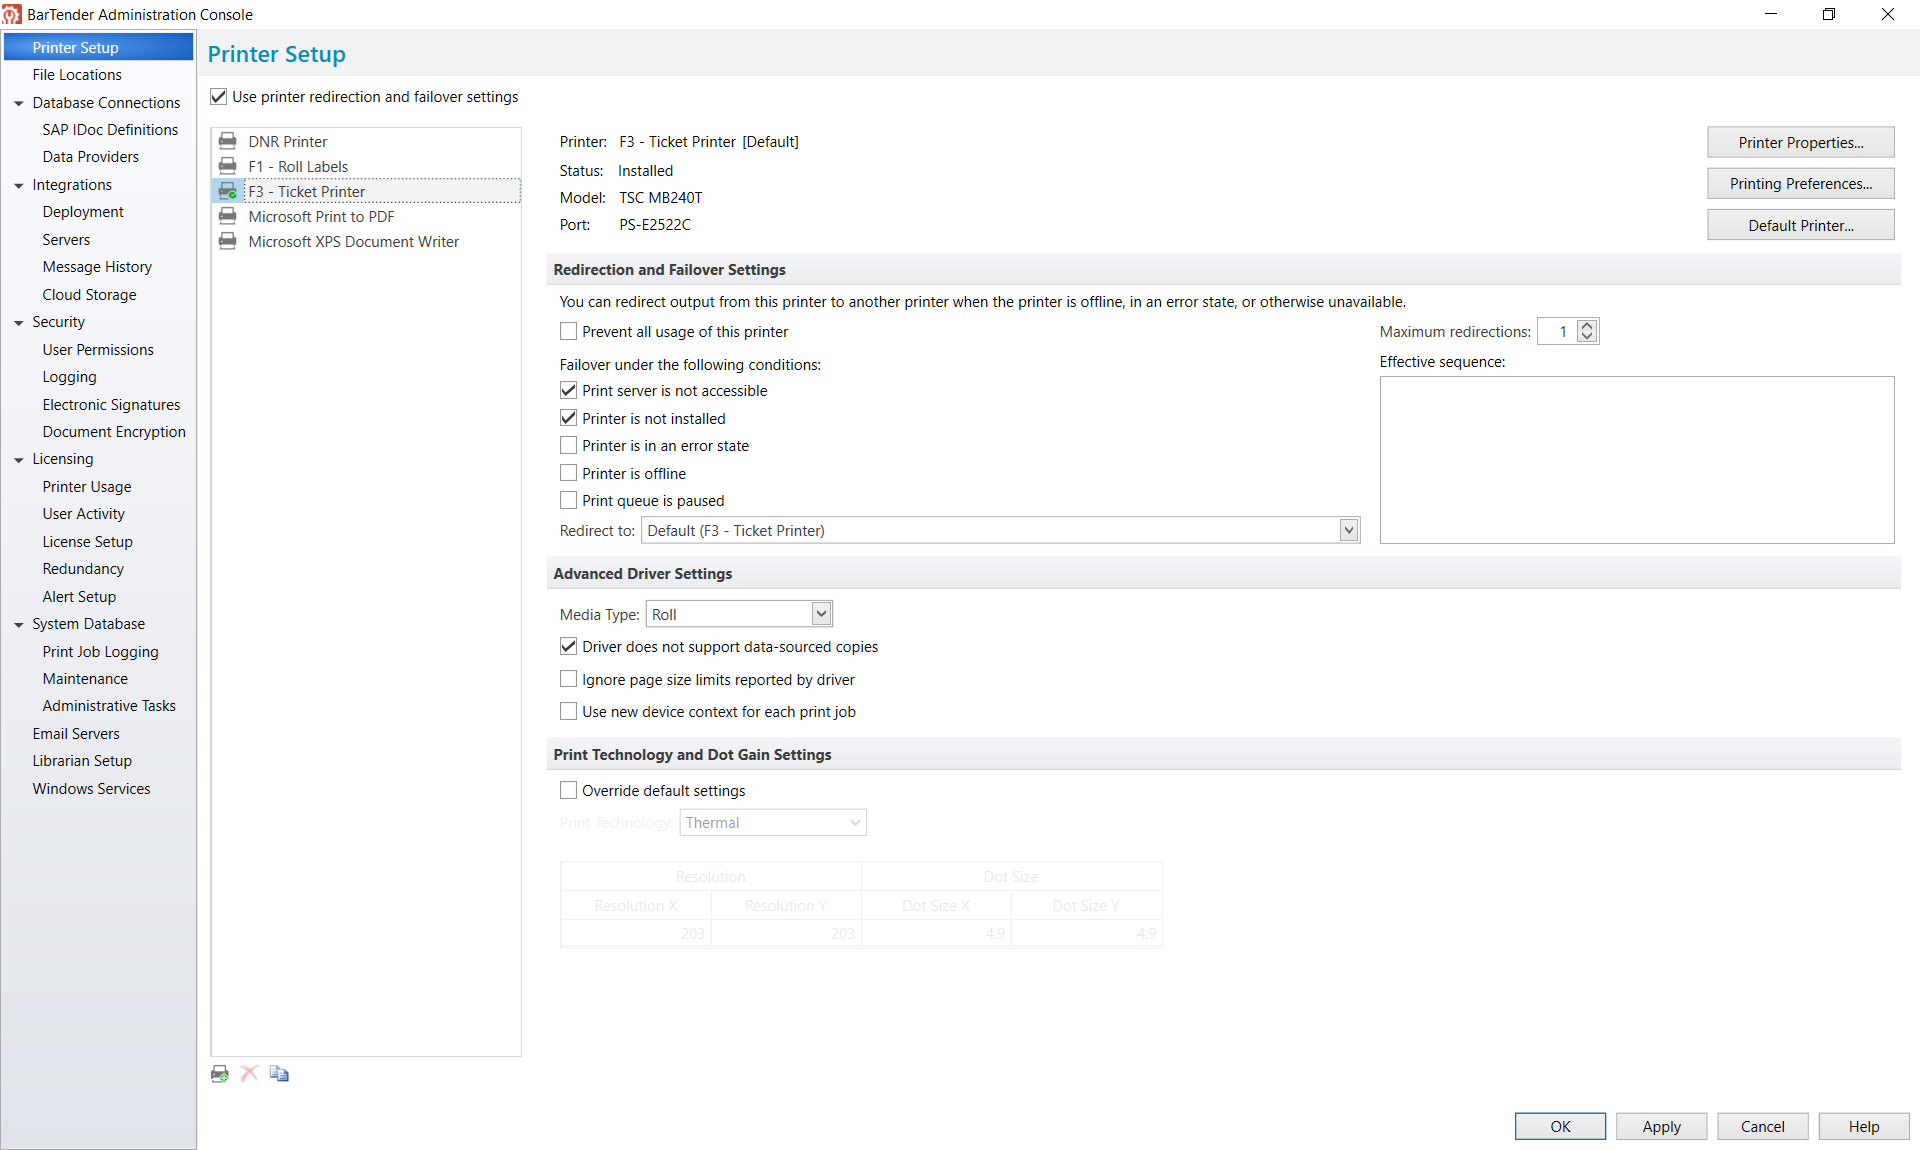Screen dimensions: 1920x1150
Task: Click the Apply button
Action: pos(1661,1127)
